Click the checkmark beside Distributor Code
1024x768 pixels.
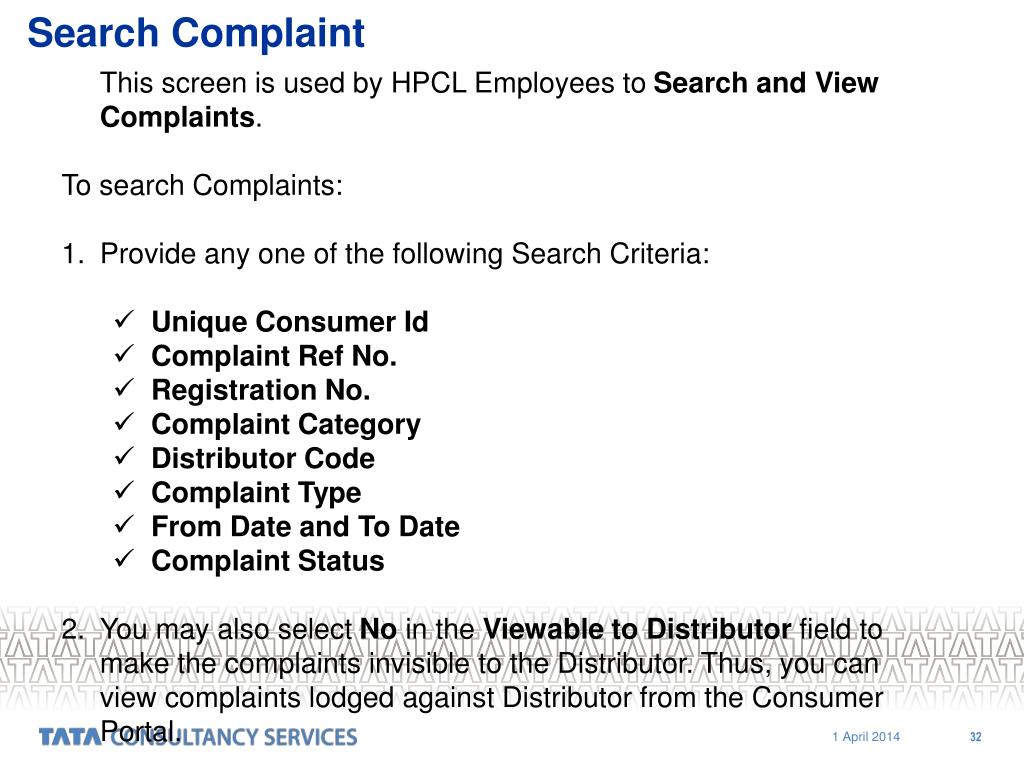pos(124,456)
